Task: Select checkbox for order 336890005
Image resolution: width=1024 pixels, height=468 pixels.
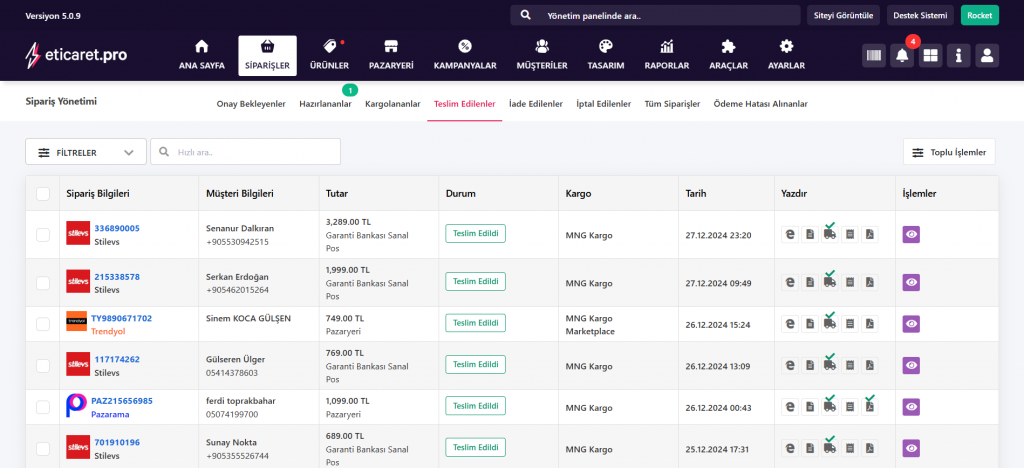Action: 42,235
